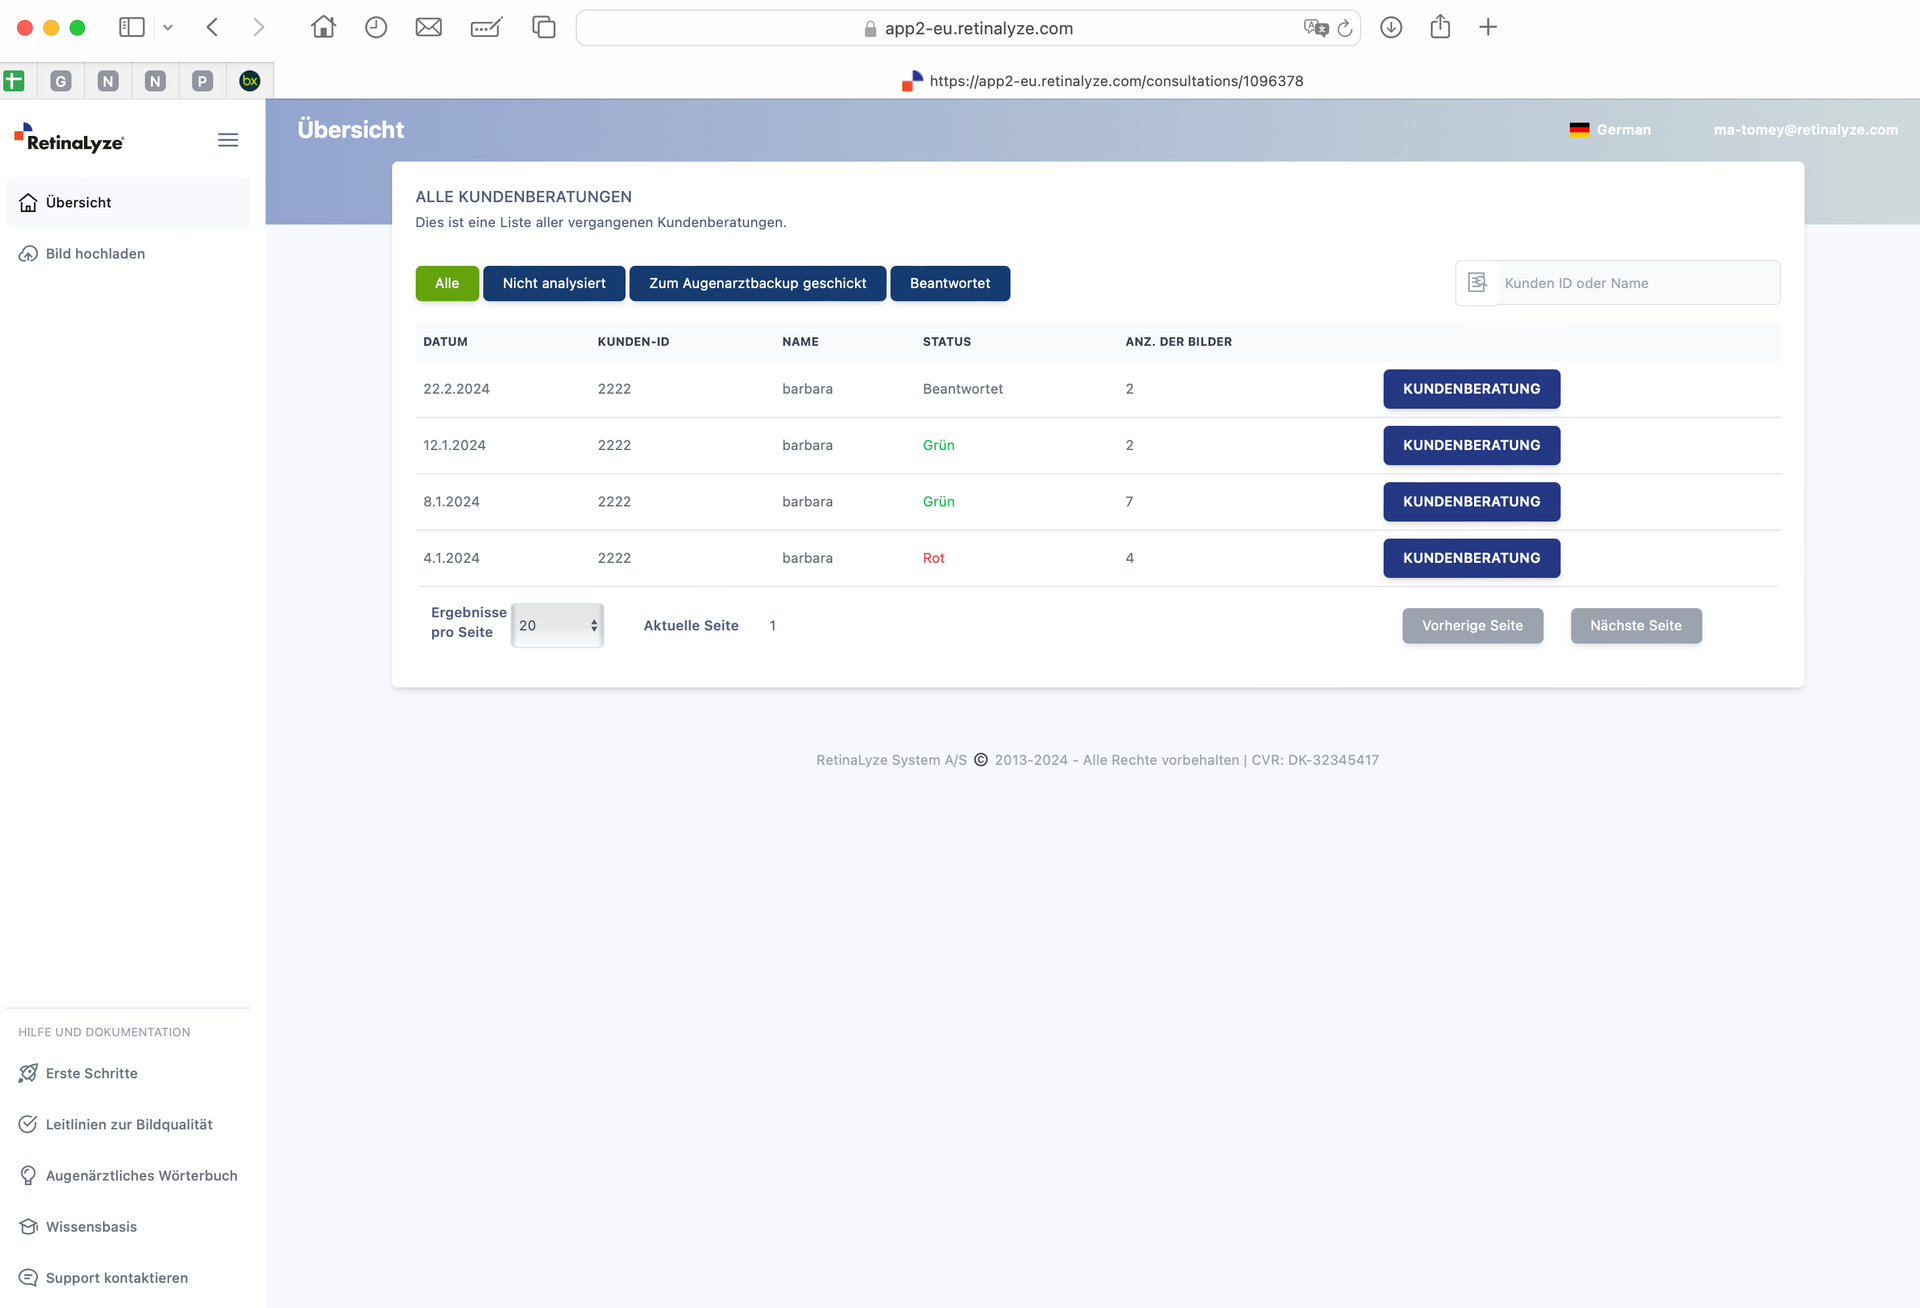Open a new tab with plus icon
The height and width of the screenshot is (1308, 1920).
(x=1488, y=27)
